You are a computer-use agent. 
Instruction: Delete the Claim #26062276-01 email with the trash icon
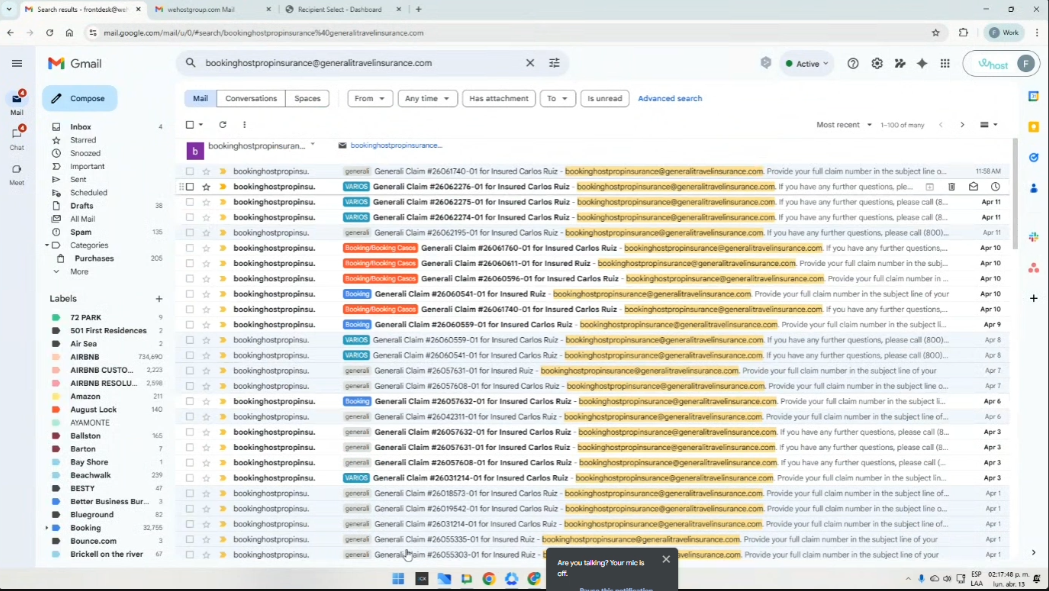coord(951,187)
